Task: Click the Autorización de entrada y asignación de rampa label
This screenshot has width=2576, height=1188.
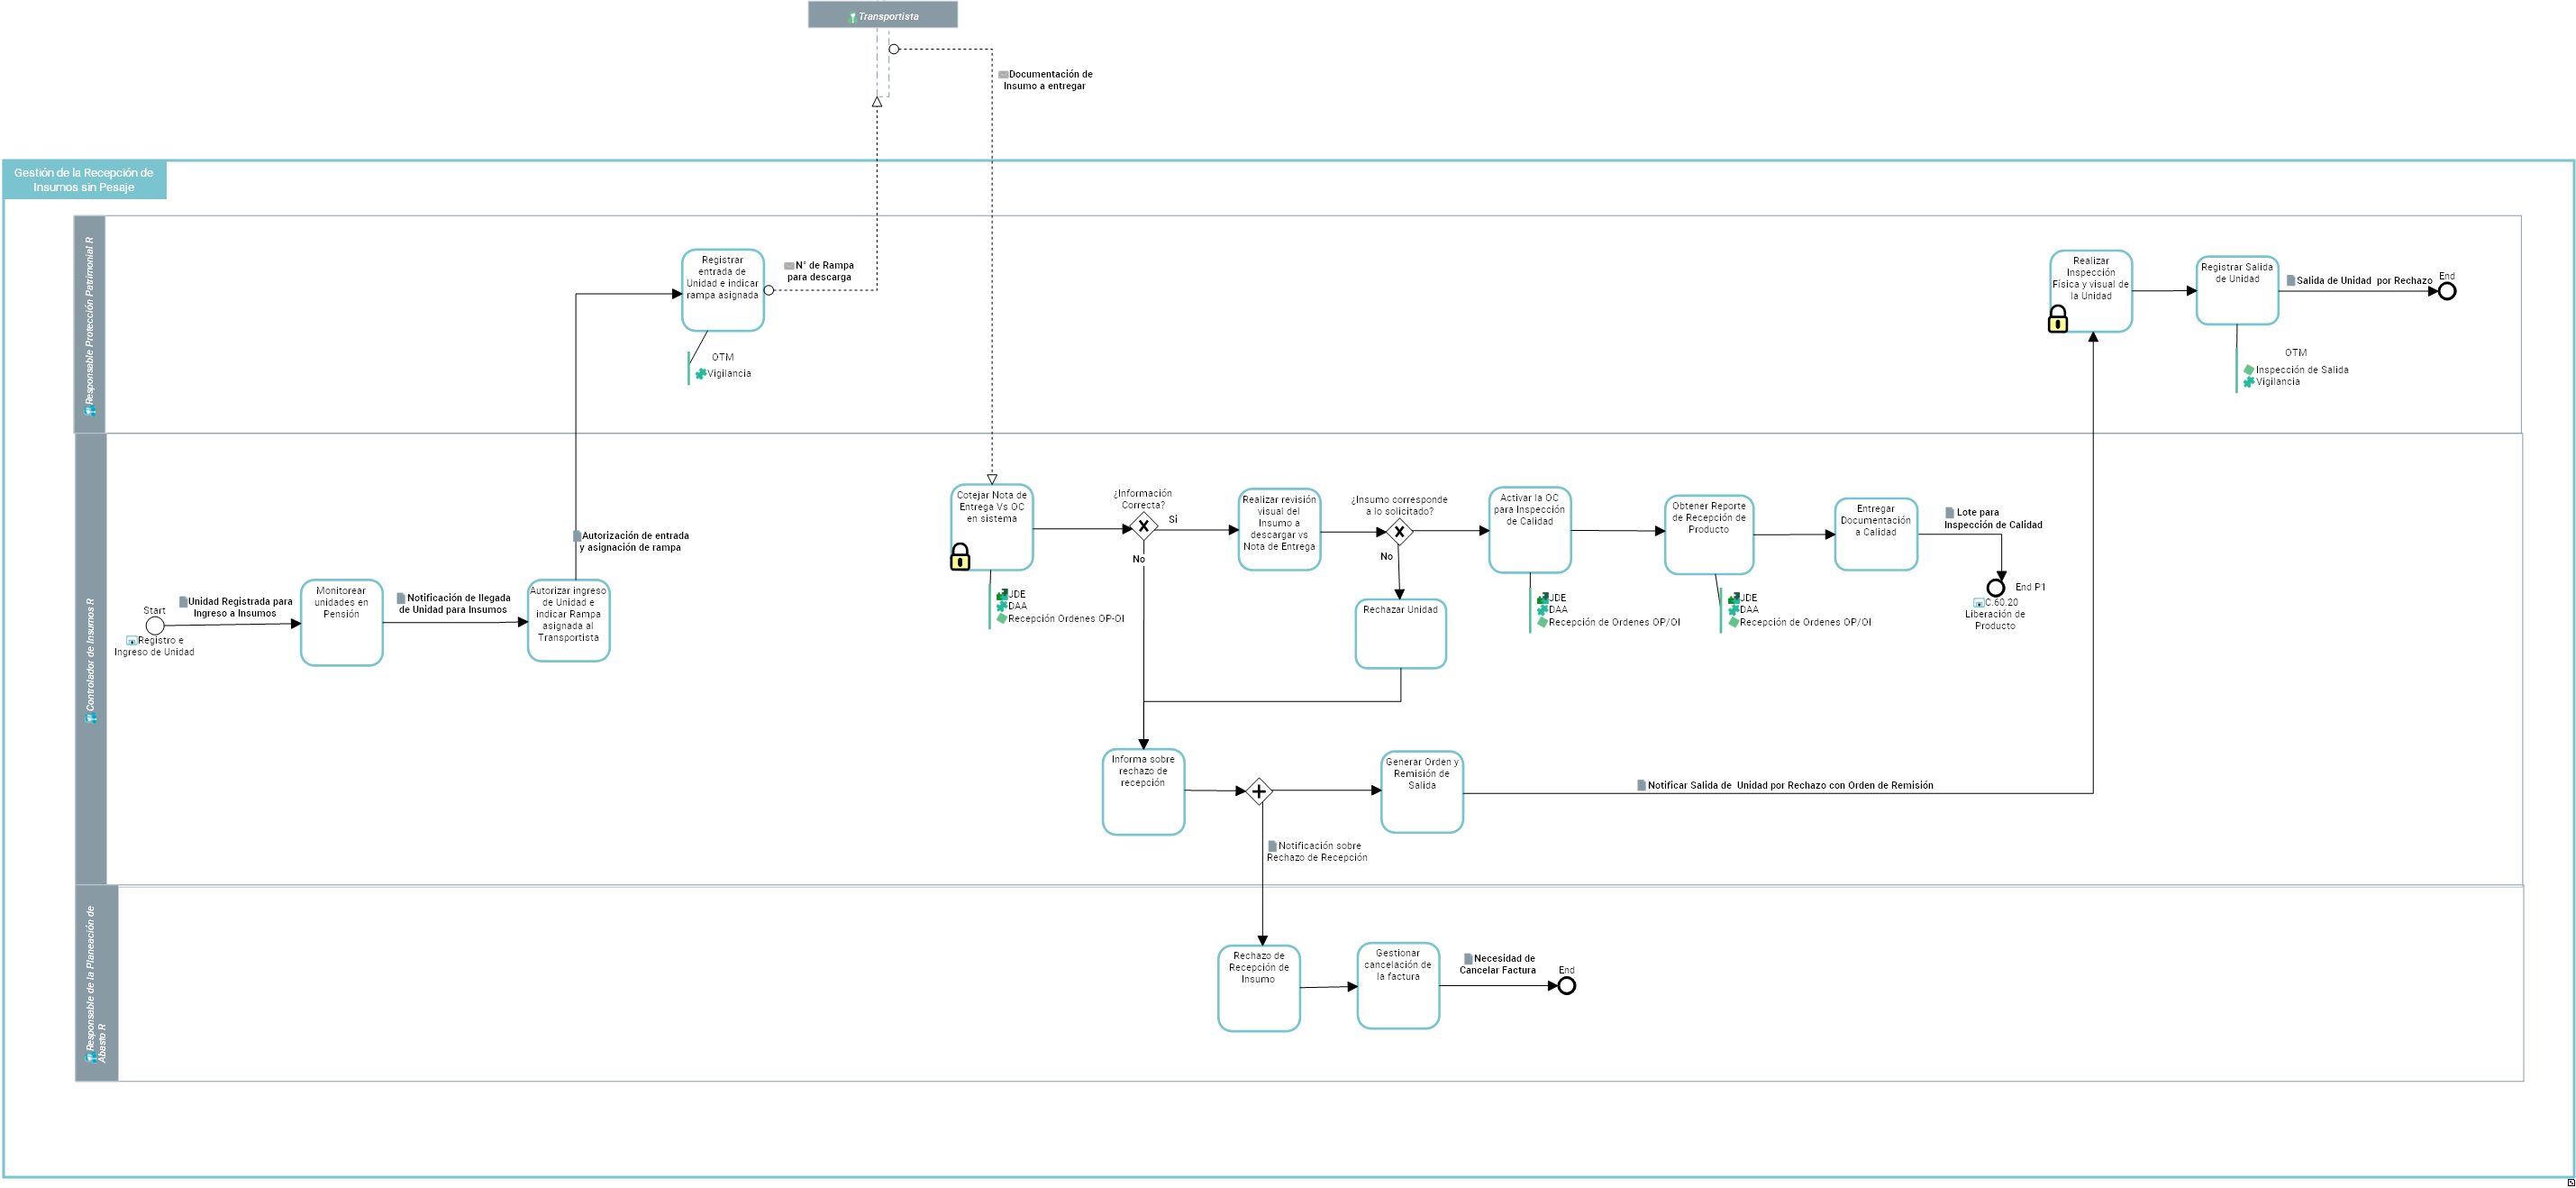Action: (631, 542)
